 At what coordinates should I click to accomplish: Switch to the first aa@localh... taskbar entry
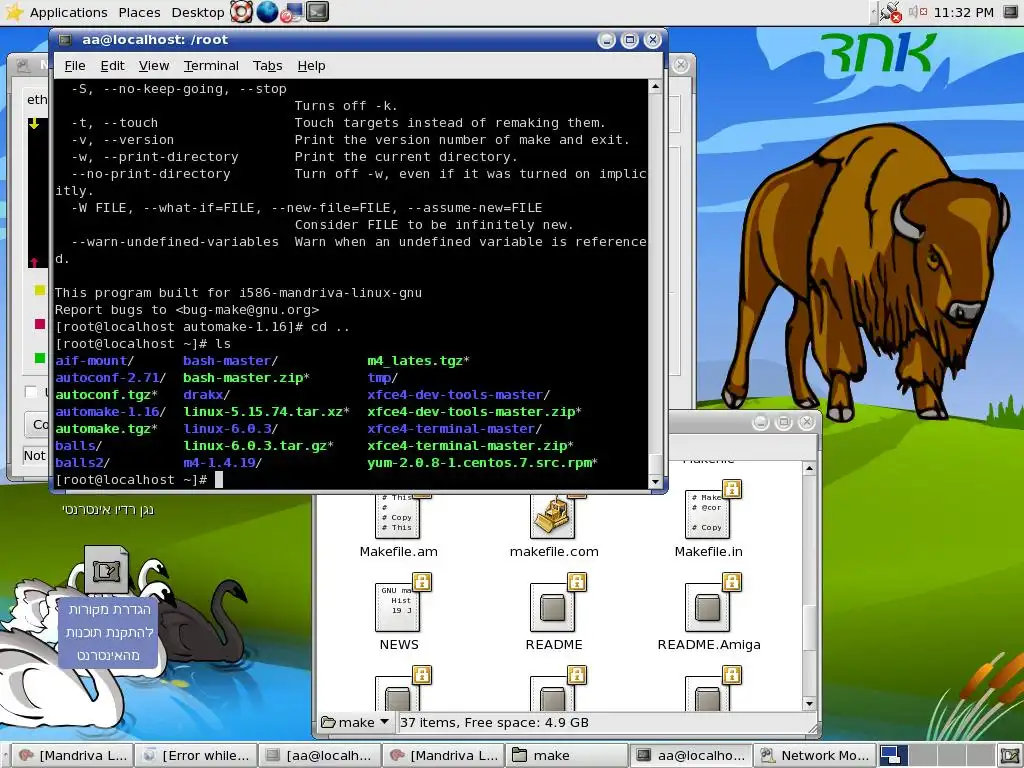(320, 755)
